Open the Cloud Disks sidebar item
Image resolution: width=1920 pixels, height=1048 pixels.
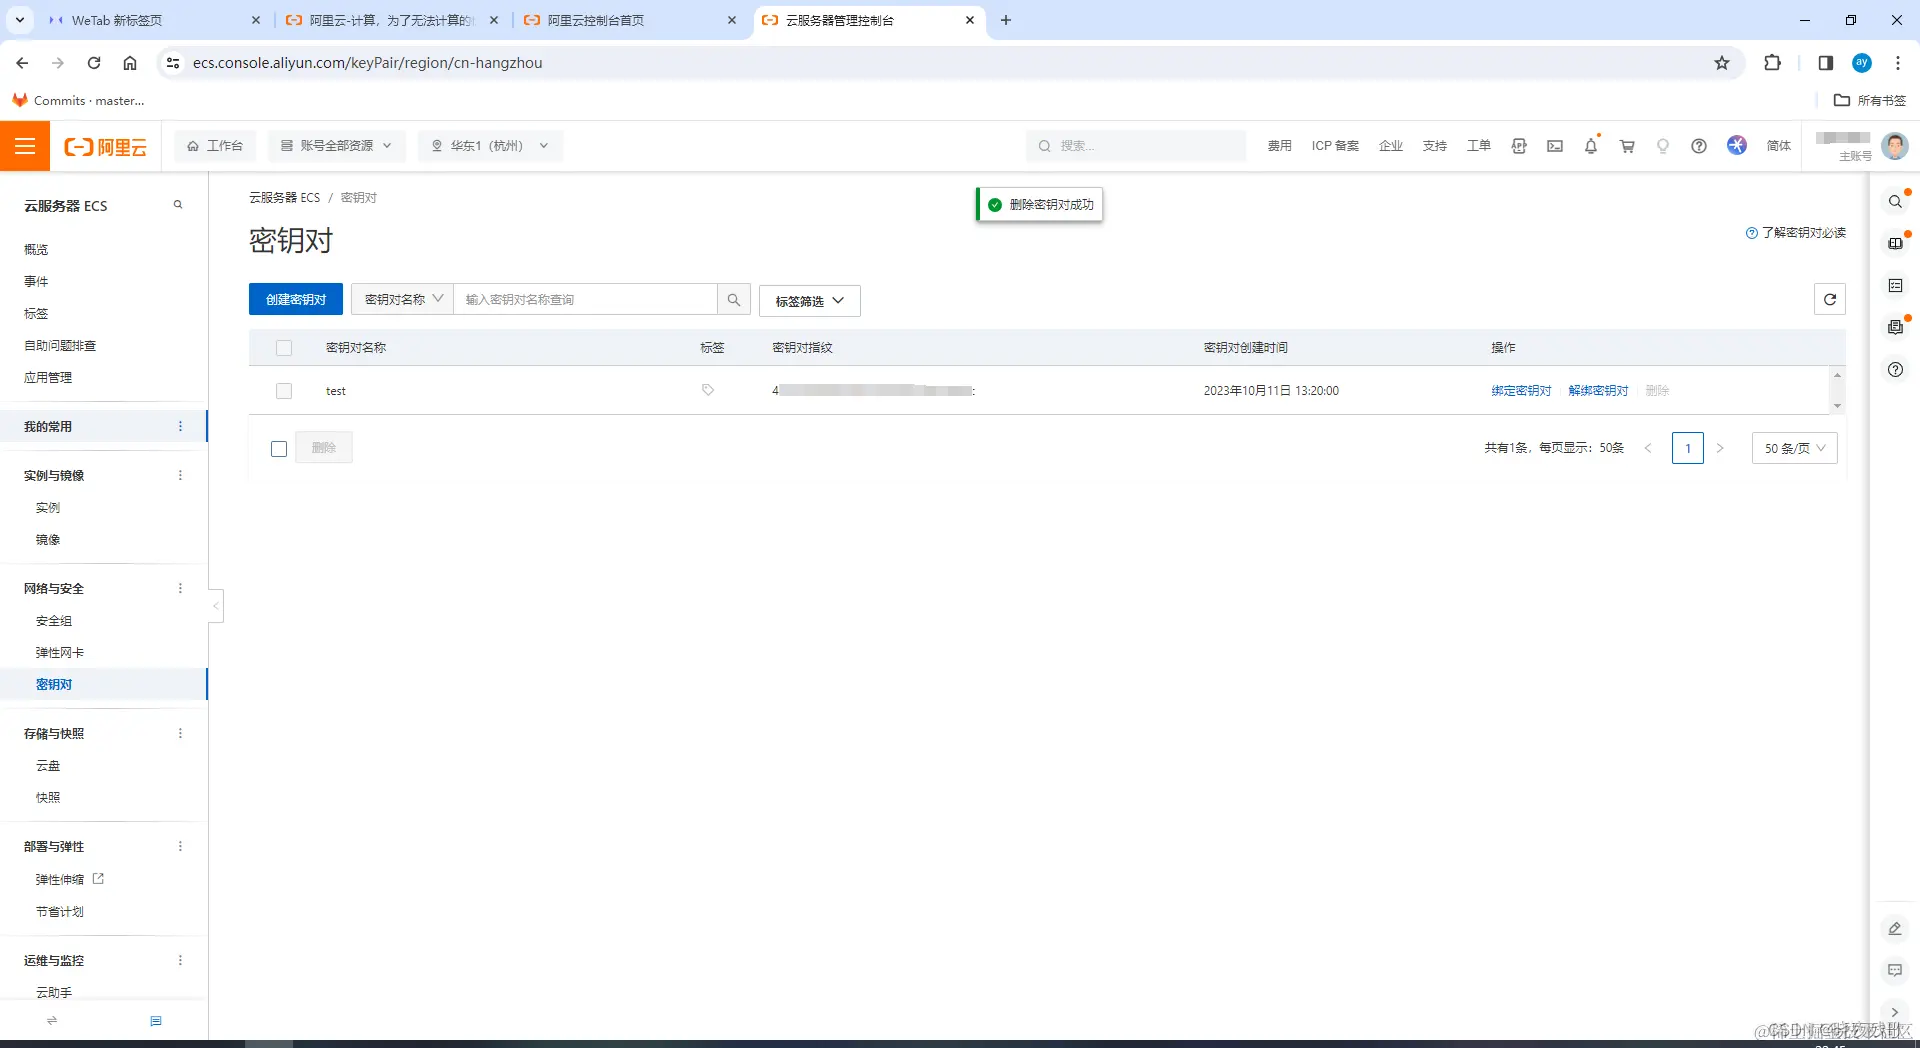pyautogui.click(x=48, y=766)
